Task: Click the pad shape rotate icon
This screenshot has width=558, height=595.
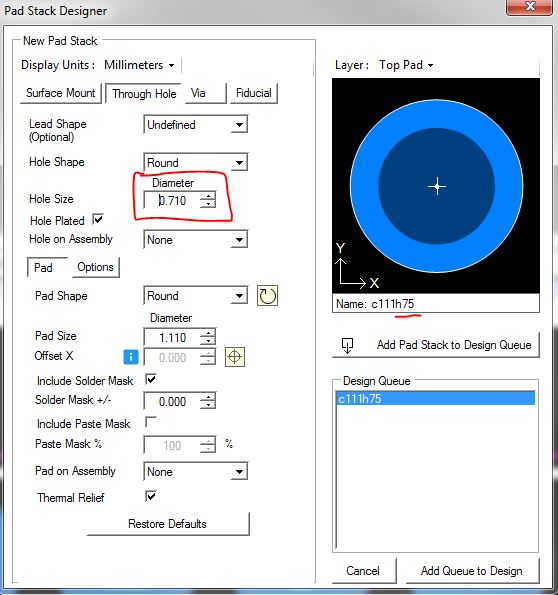Action: point(268,296)
